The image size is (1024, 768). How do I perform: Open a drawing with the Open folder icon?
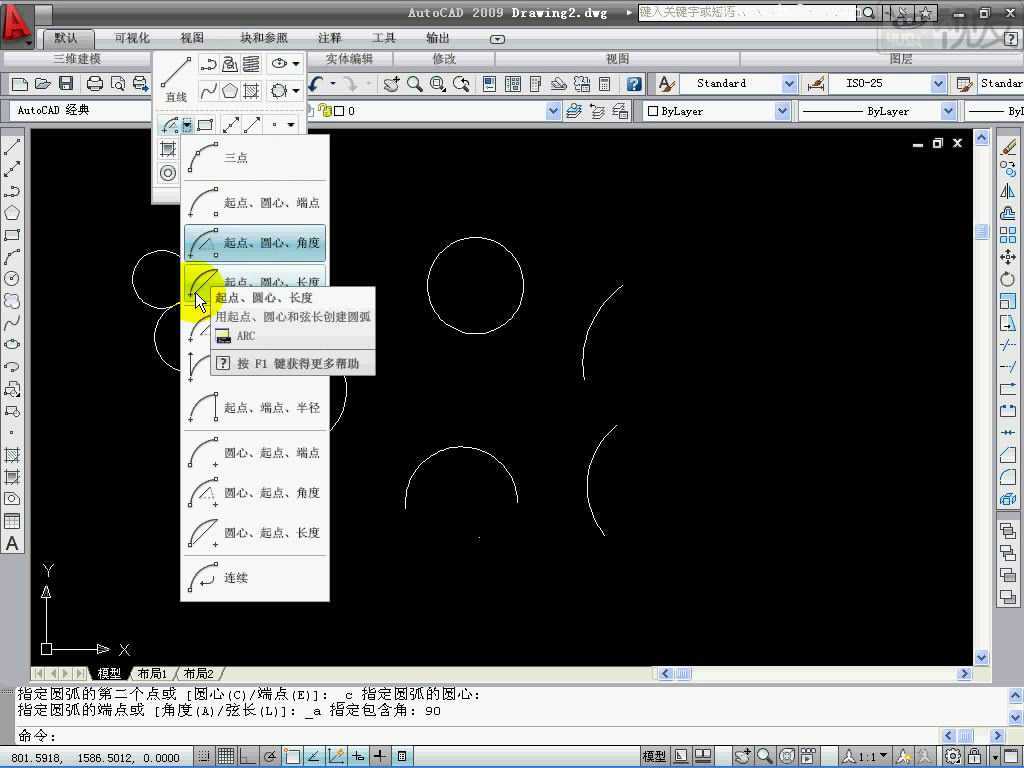42,84
